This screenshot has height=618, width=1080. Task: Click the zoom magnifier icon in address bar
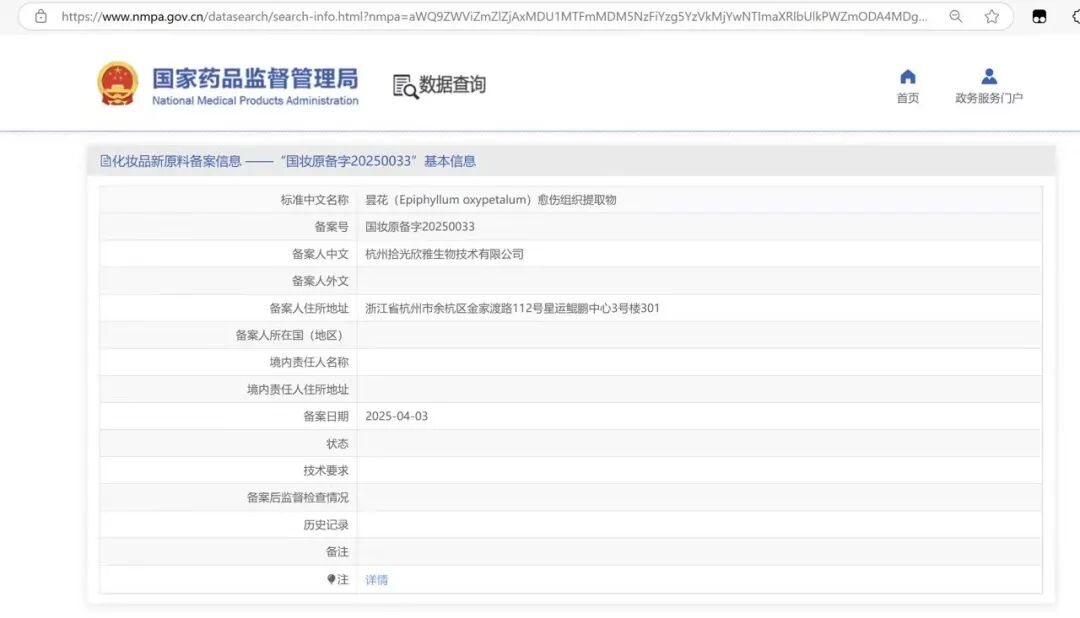(x=955, y=17)
